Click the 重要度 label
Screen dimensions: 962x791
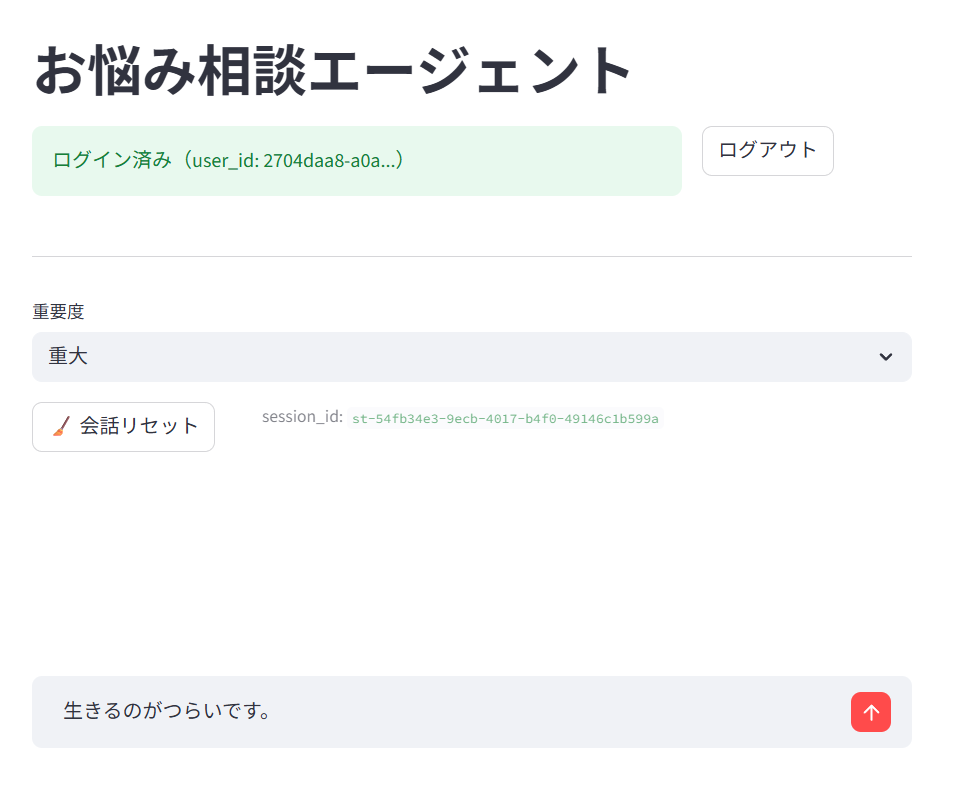click(58, 311)
